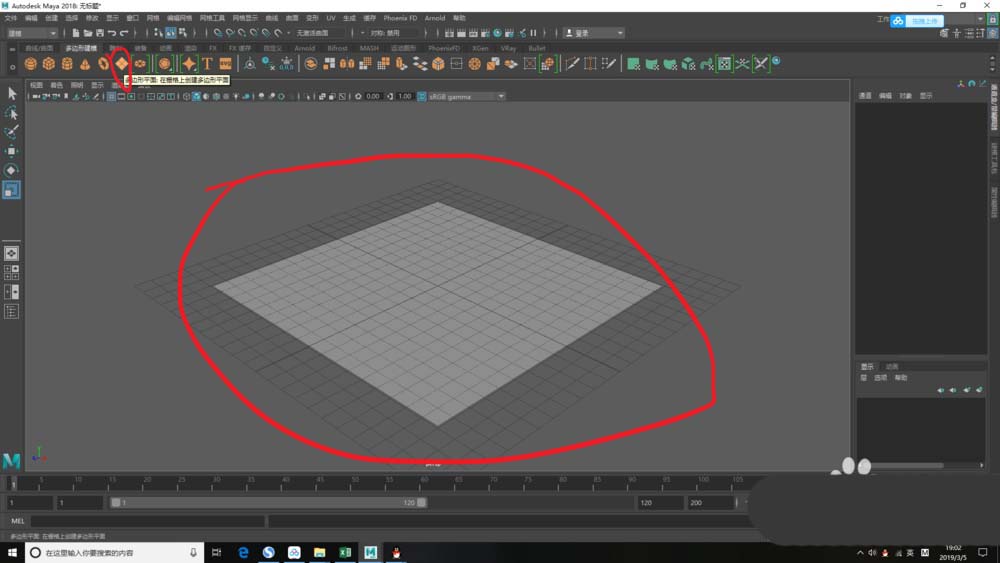Activate the Scale tool in left toolbox
This screenshot has height=563, width=1000.
(x=12, y=189)
